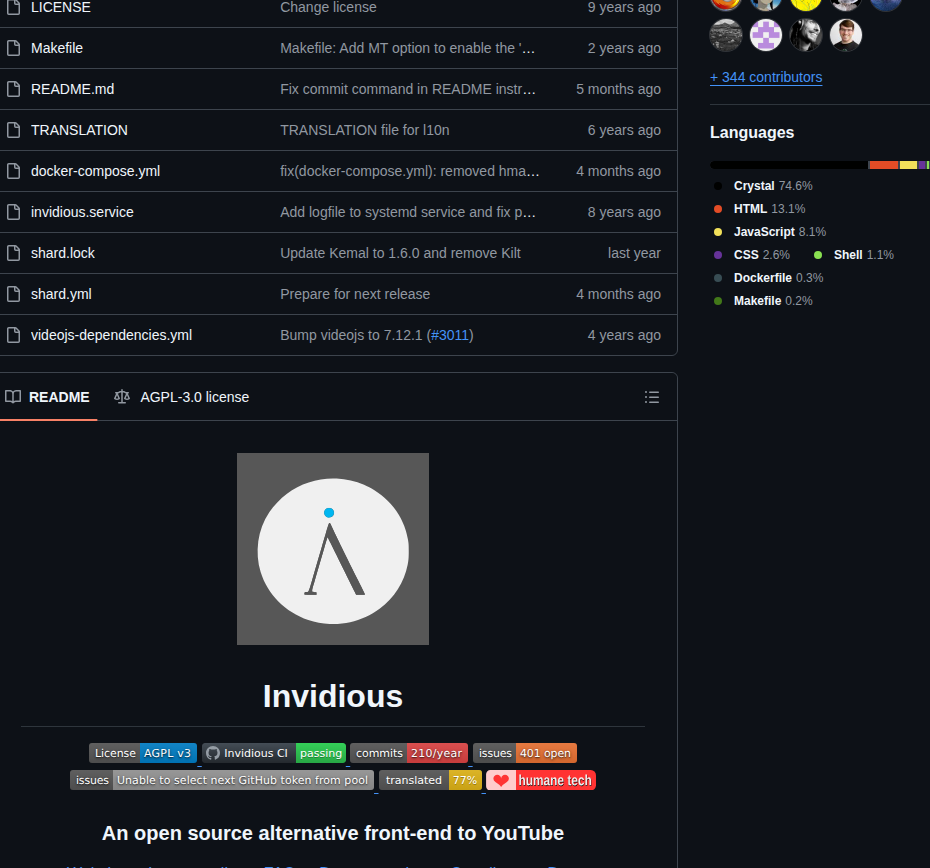The width and height of the screenshot is (930, 868).
Task: Open the grayscale landscape contributor avatar
Action: (726, 35)
